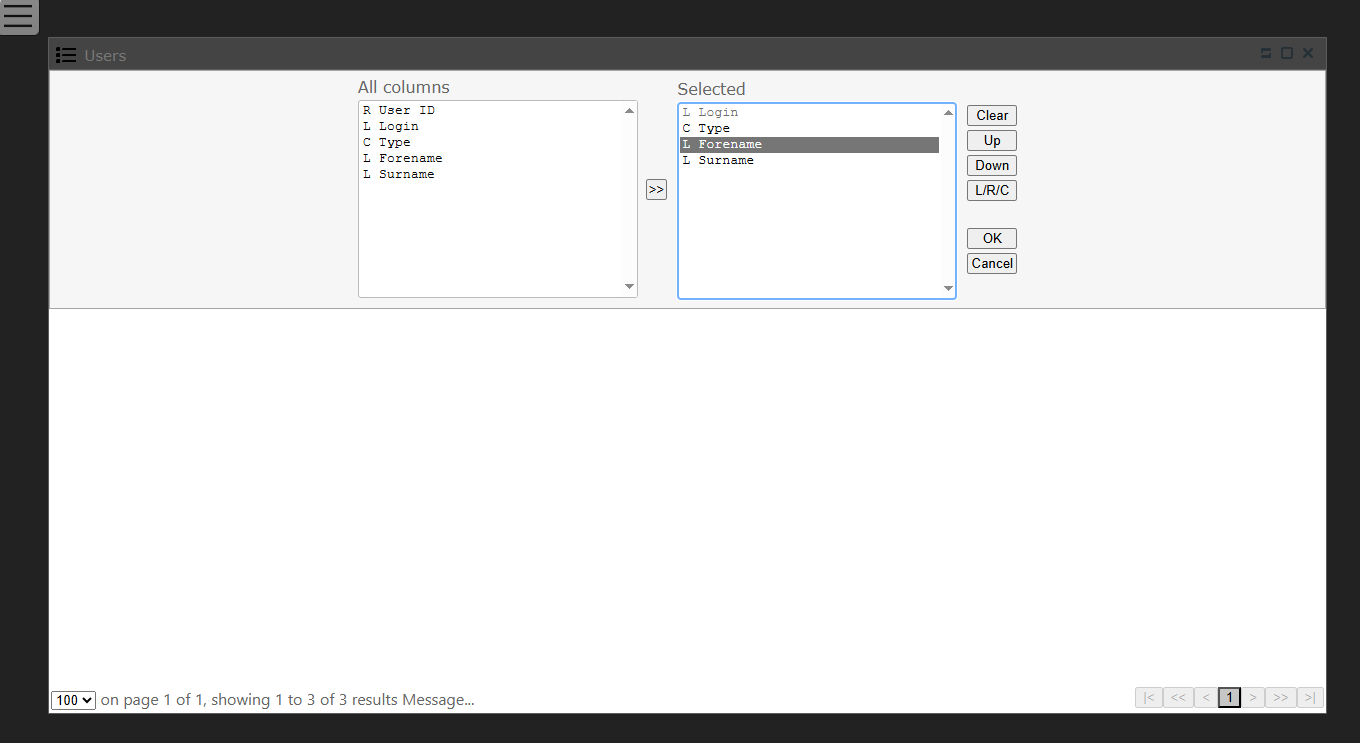
Task: Toggle alignment with L/R/C button
Action: [991, 190]
